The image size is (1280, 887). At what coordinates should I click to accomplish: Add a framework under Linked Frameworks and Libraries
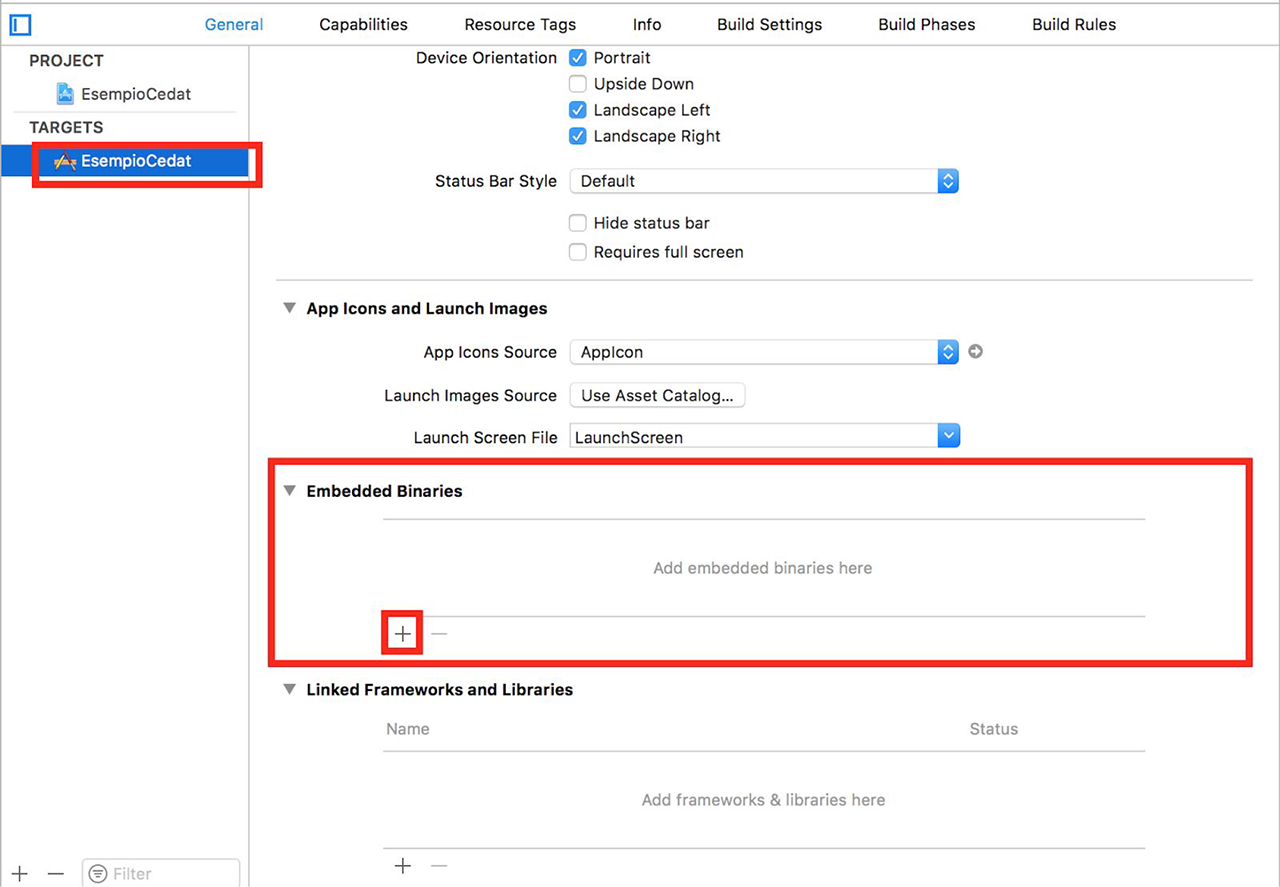click(x=402, y=866)
